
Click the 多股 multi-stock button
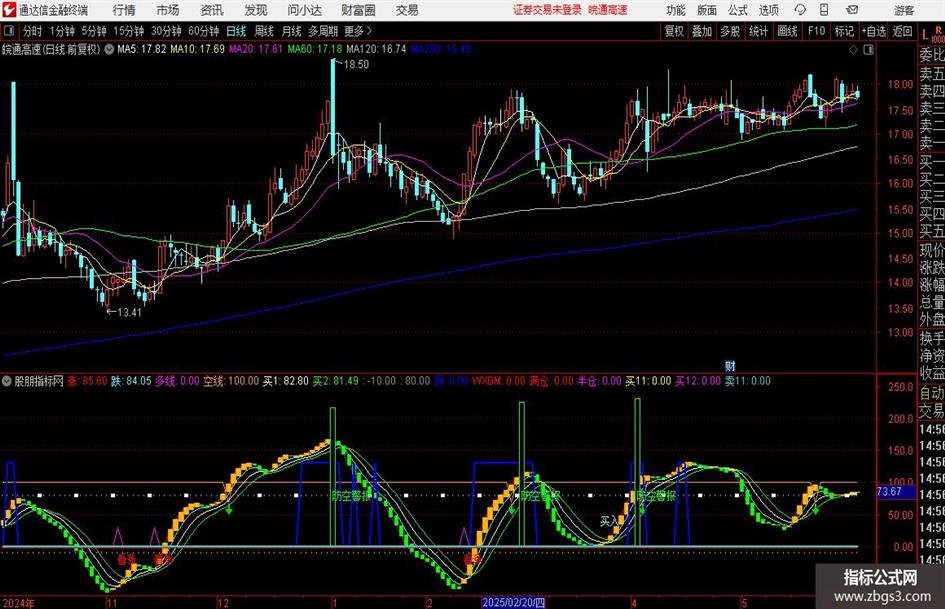[730, 31]
